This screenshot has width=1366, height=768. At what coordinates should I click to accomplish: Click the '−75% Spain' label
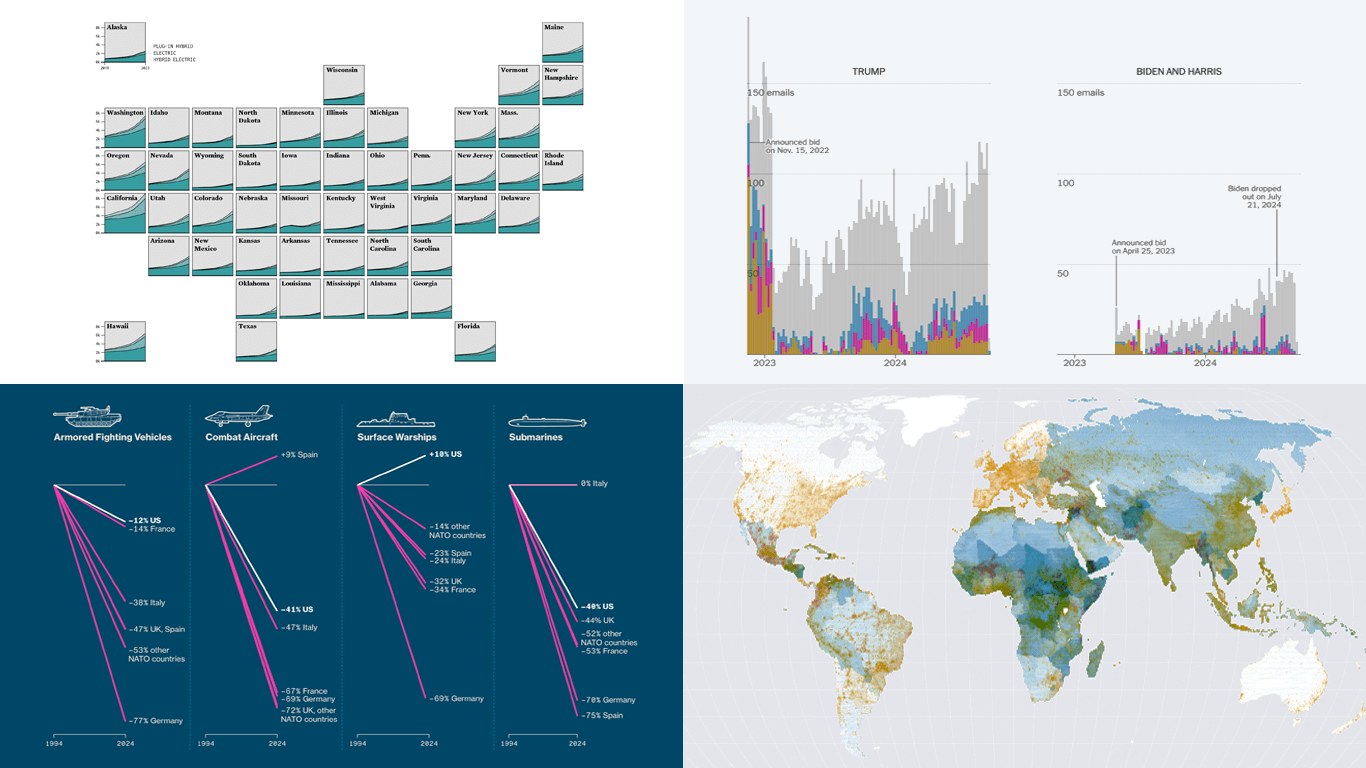(x=604, y=715)
